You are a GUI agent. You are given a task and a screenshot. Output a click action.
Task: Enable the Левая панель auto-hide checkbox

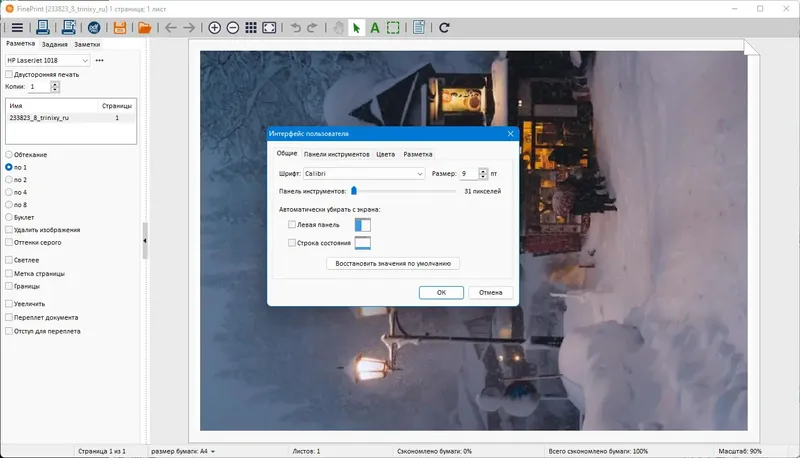(292, 225)
